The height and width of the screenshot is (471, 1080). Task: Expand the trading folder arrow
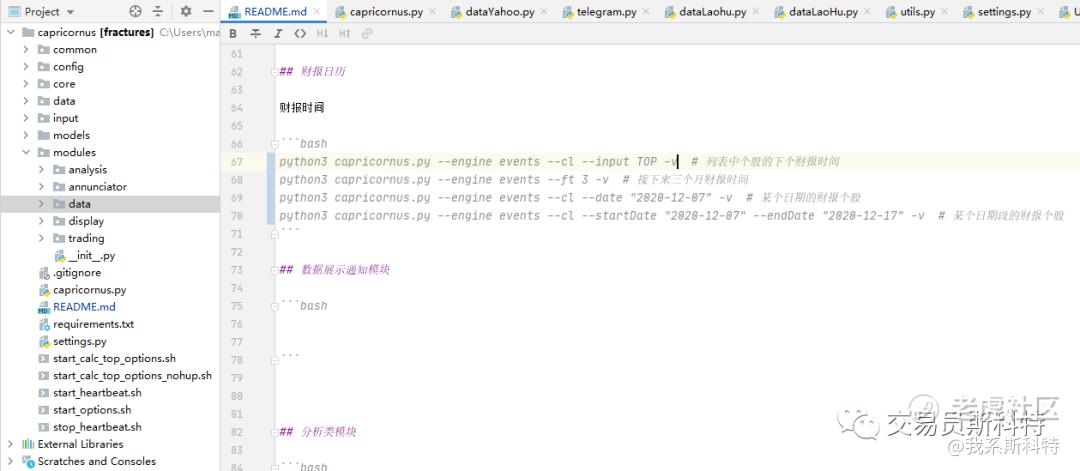coord(41,239)
